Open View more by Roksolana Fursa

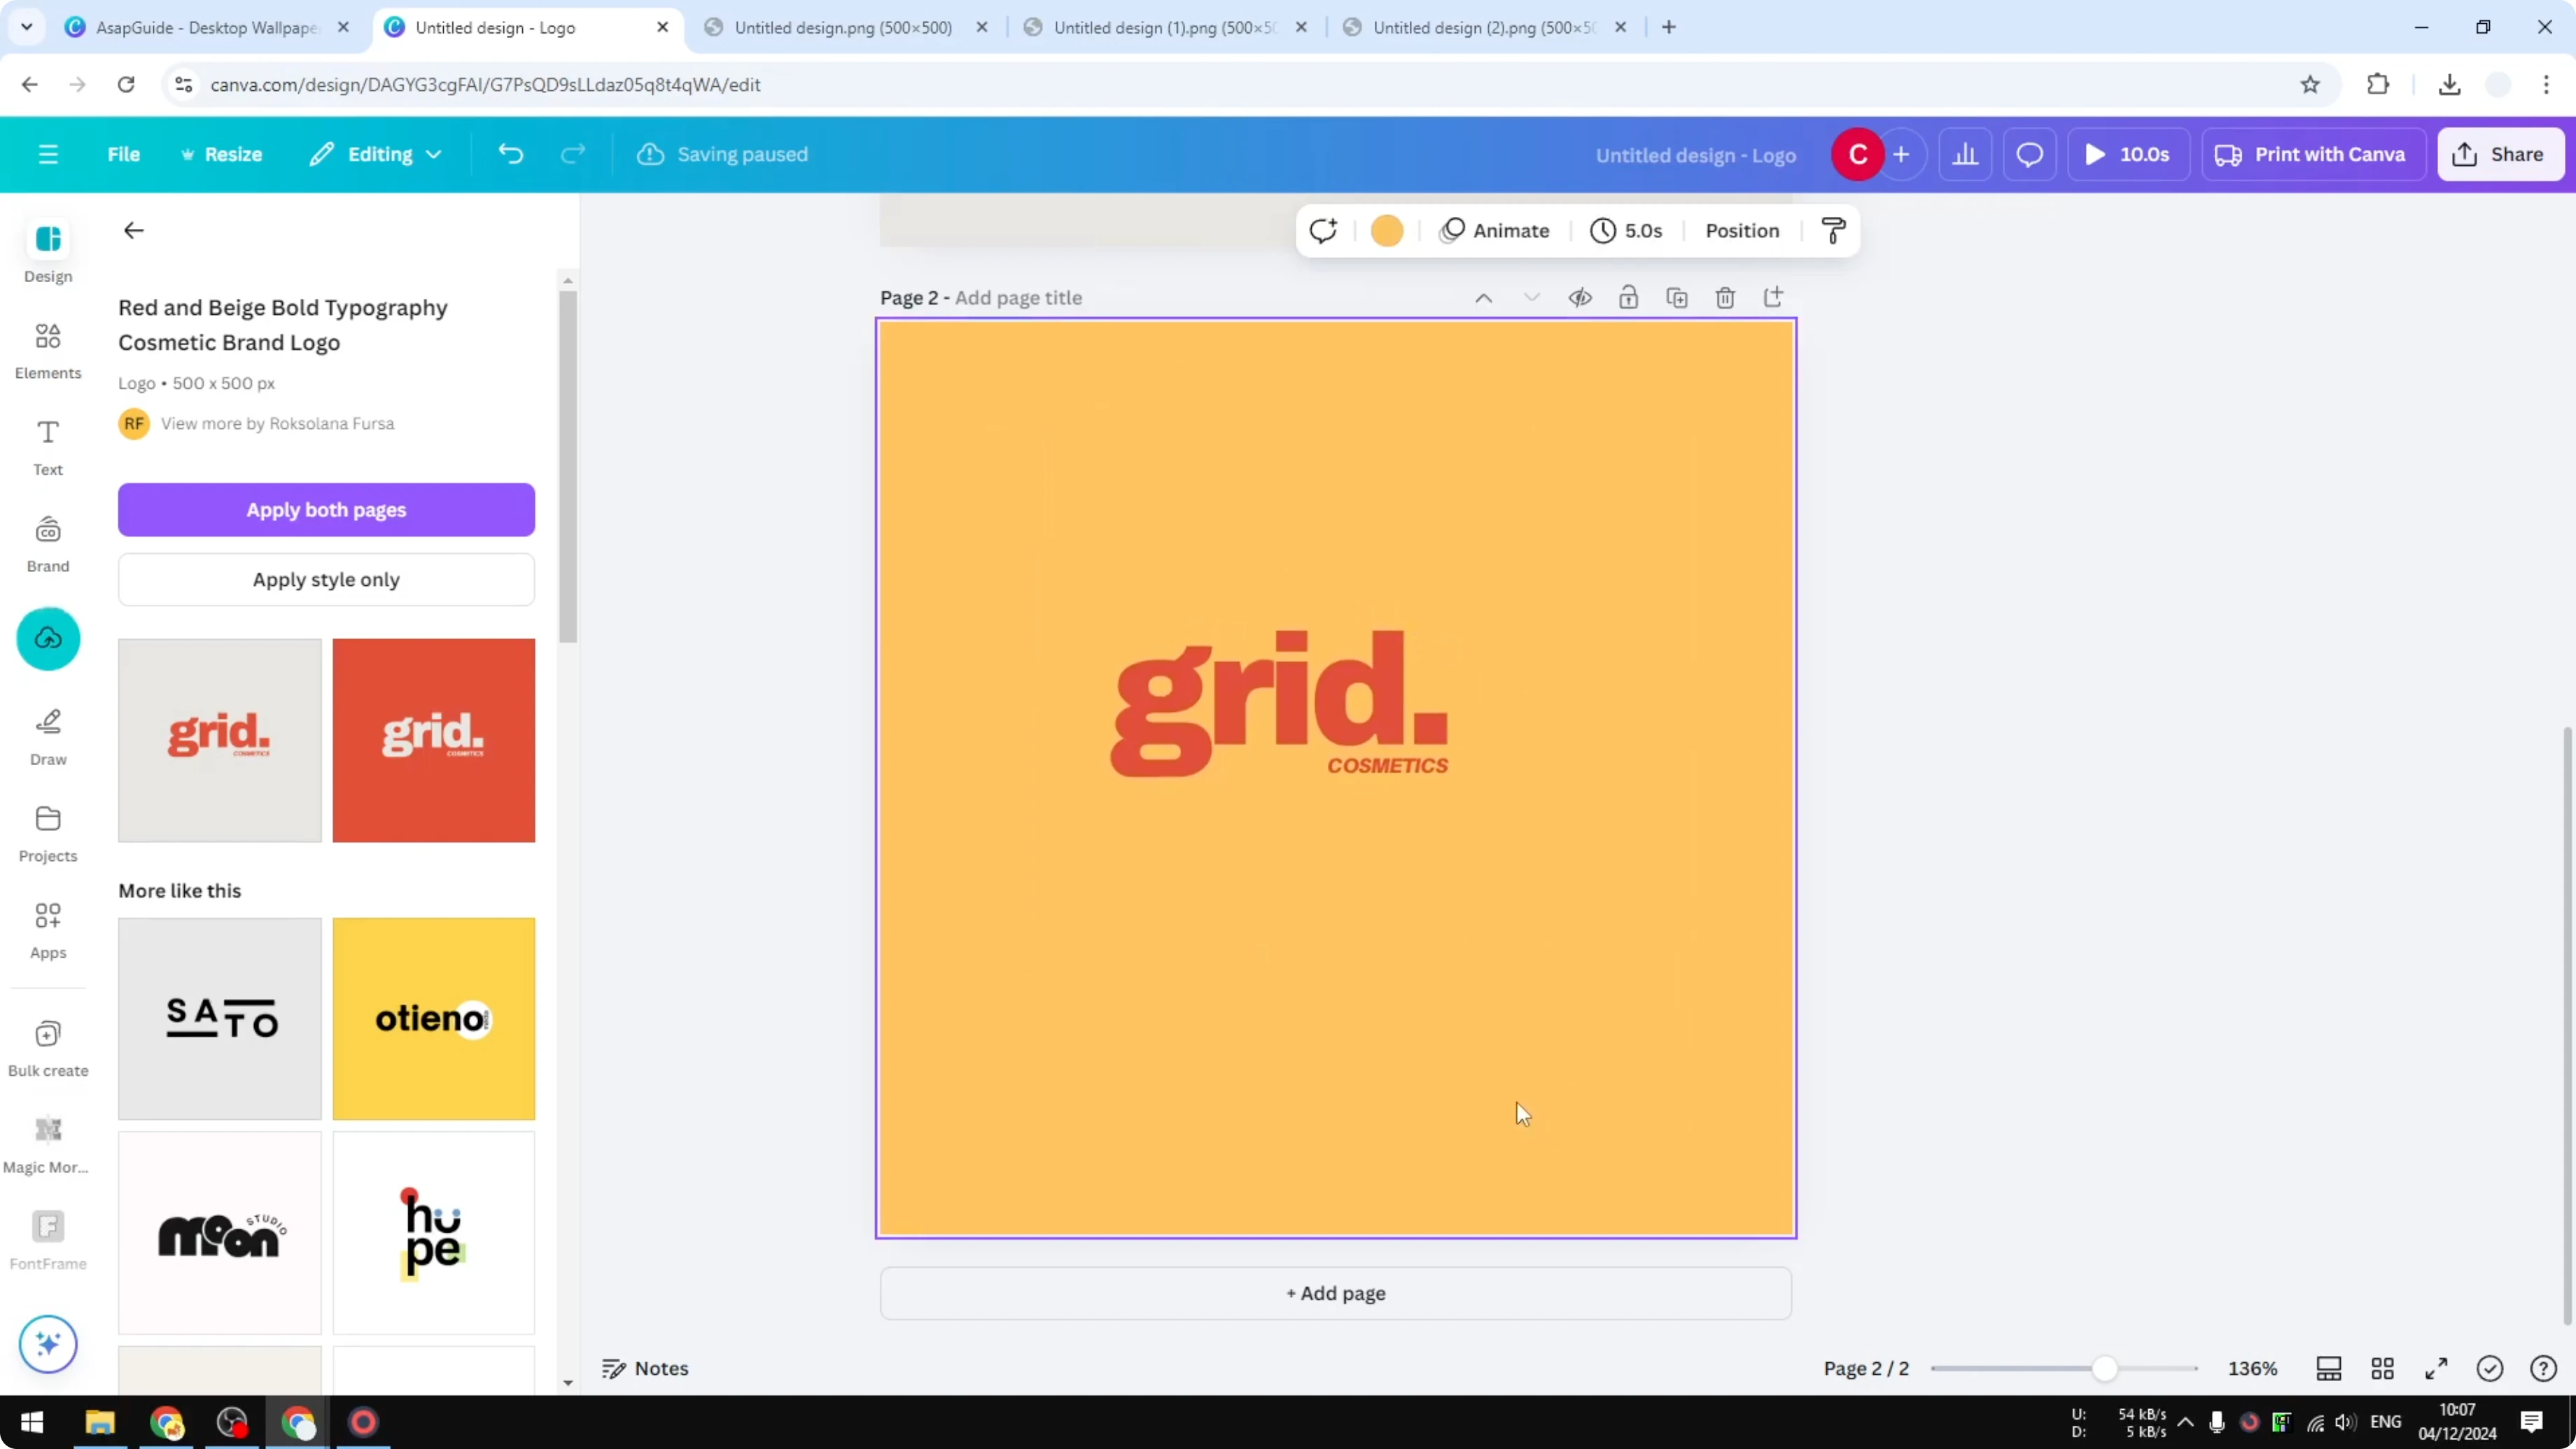pyautogui.click(x=277, y=423)
